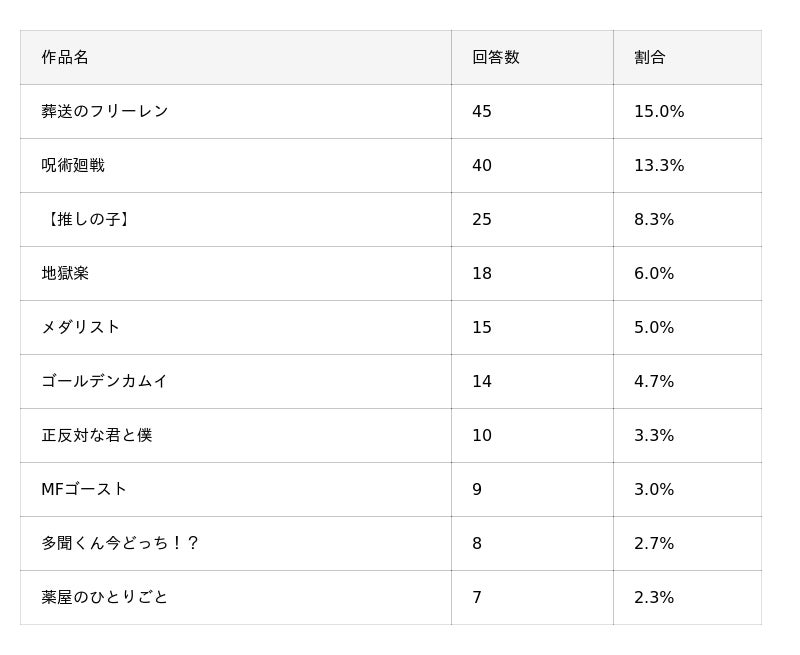Image resolution: width=800 pixels, height=655 pixels.
Task: Click the 回答数 column header
Action: 495,57
